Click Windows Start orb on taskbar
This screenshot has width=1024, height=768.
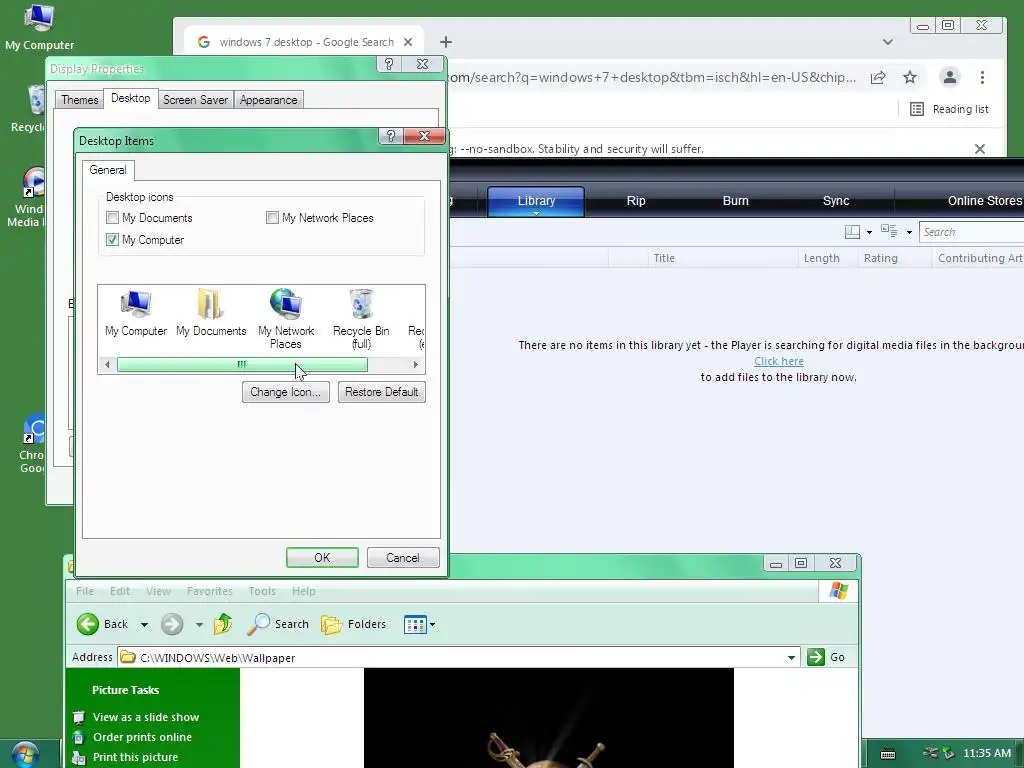pyautogui.click(x=25, y=755)
